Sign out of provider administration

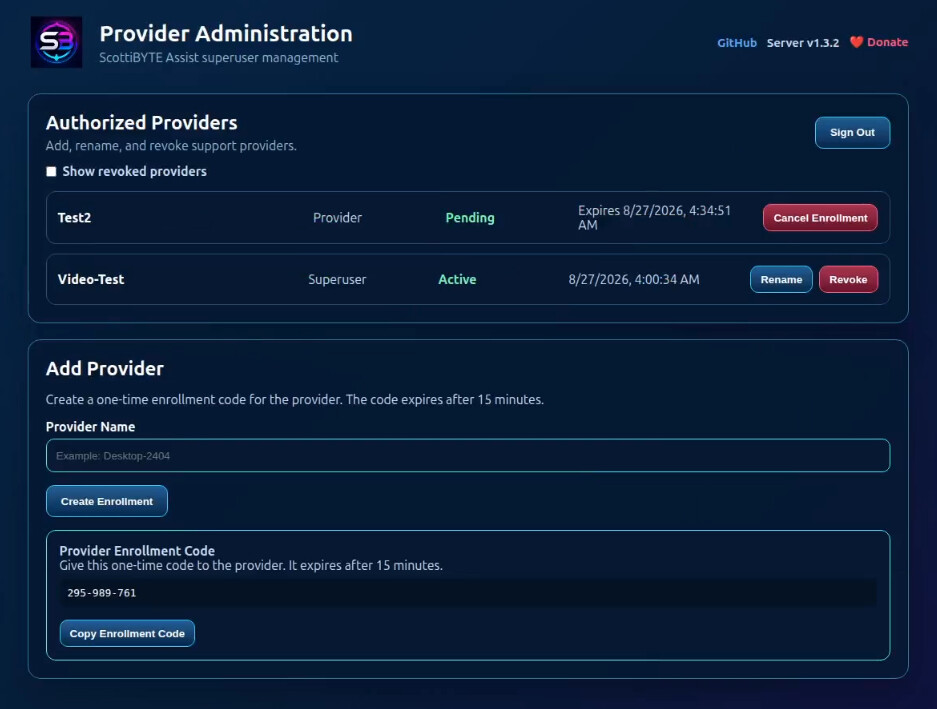pos(852,132)
